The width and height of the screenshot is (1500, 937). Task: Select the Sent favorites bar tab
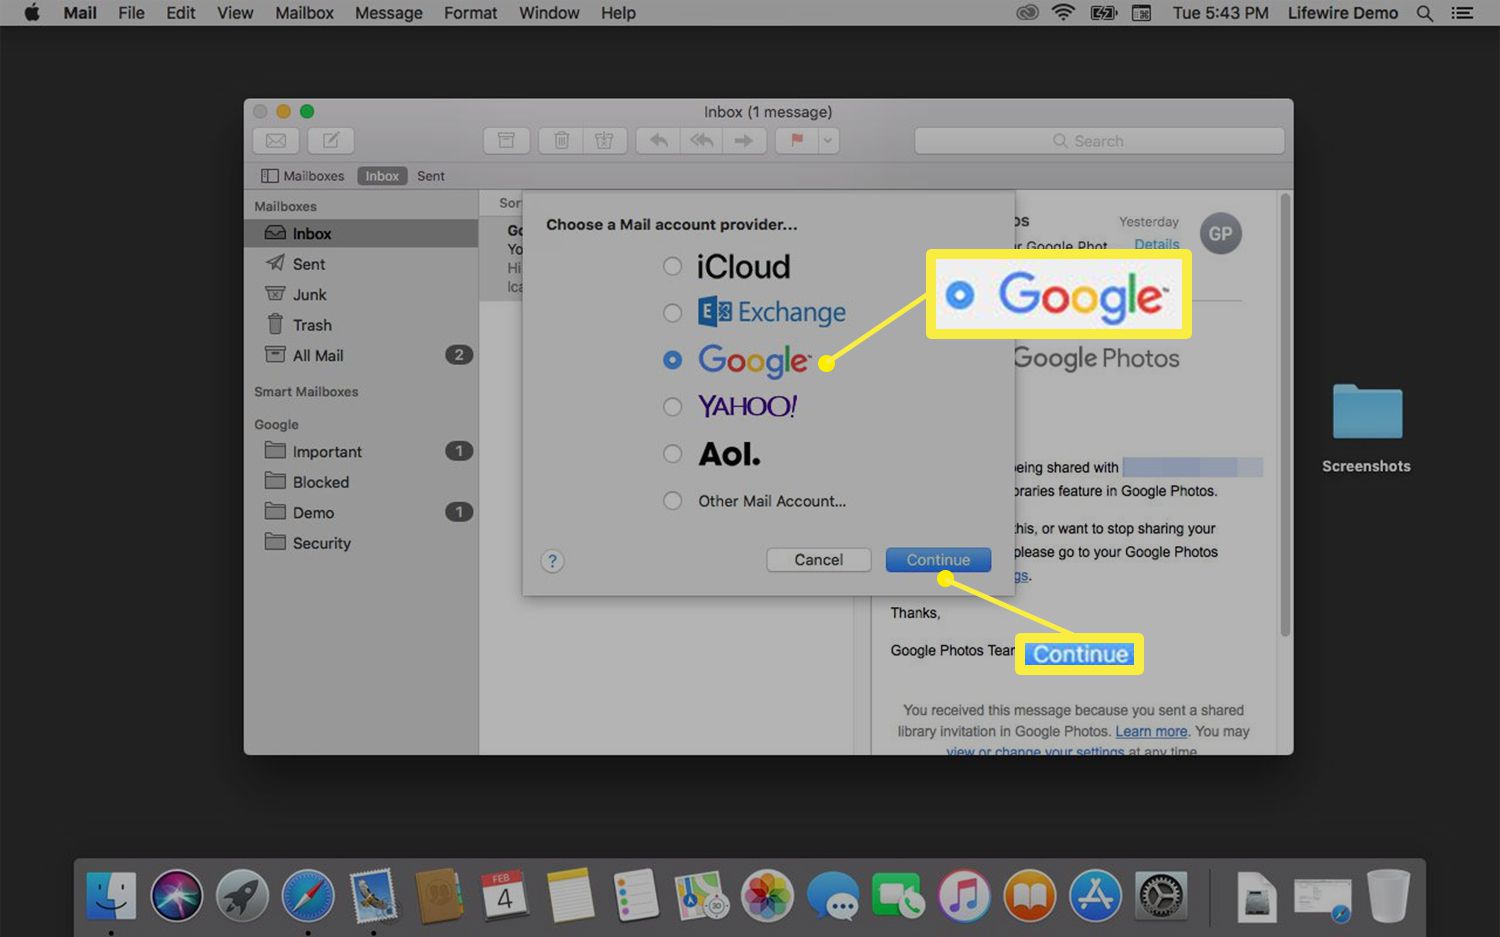[x=431, y=176]
